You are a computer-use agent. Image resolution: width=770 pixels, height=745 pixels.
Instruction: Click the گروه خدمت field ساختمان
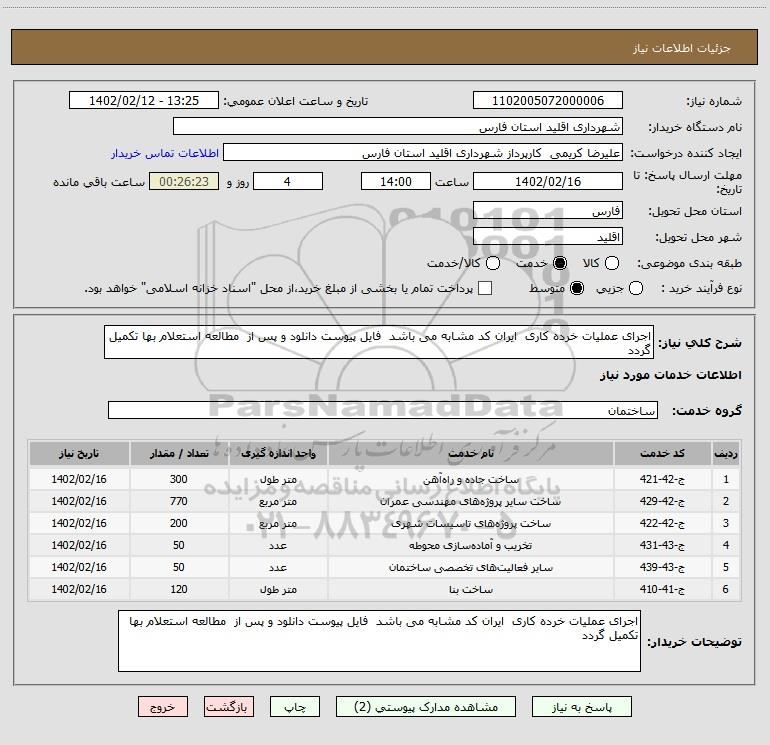click(x=383, y=410)
